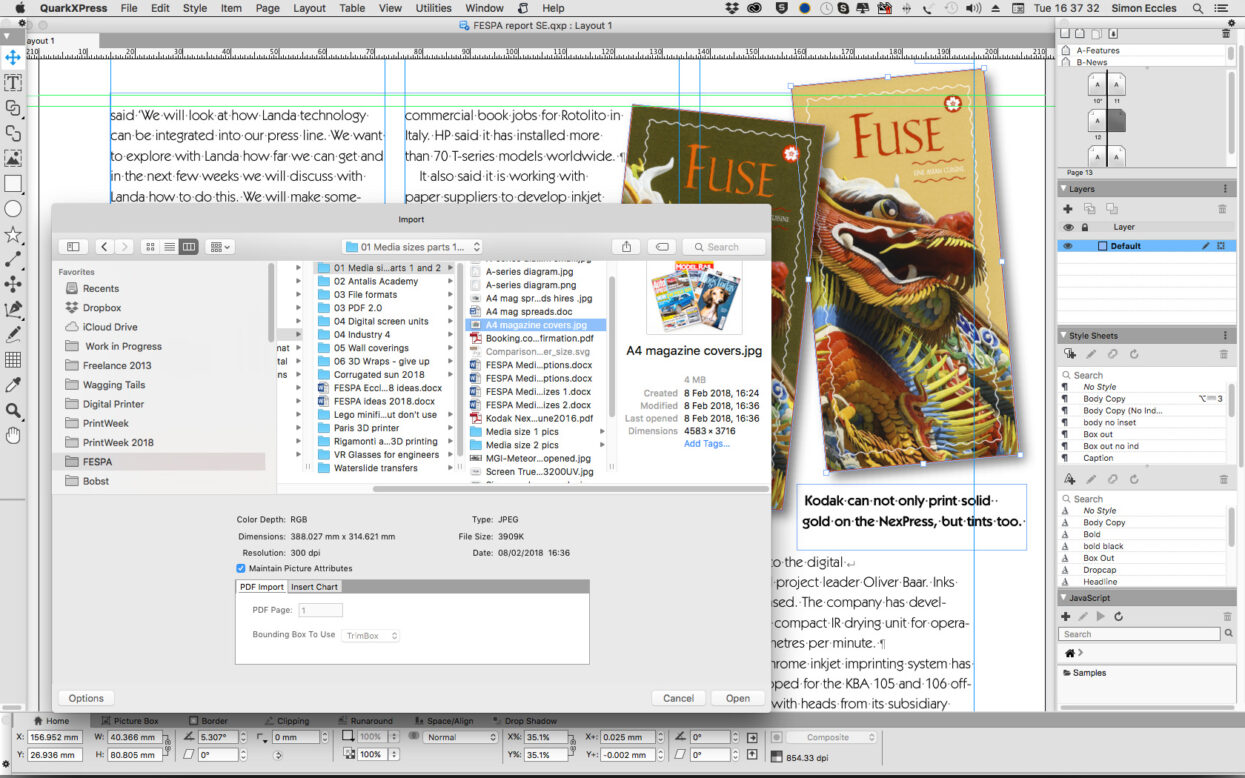The image size is (1245, 778).
Task: Select the Pan hand tool
Action: tap(13, 435)
